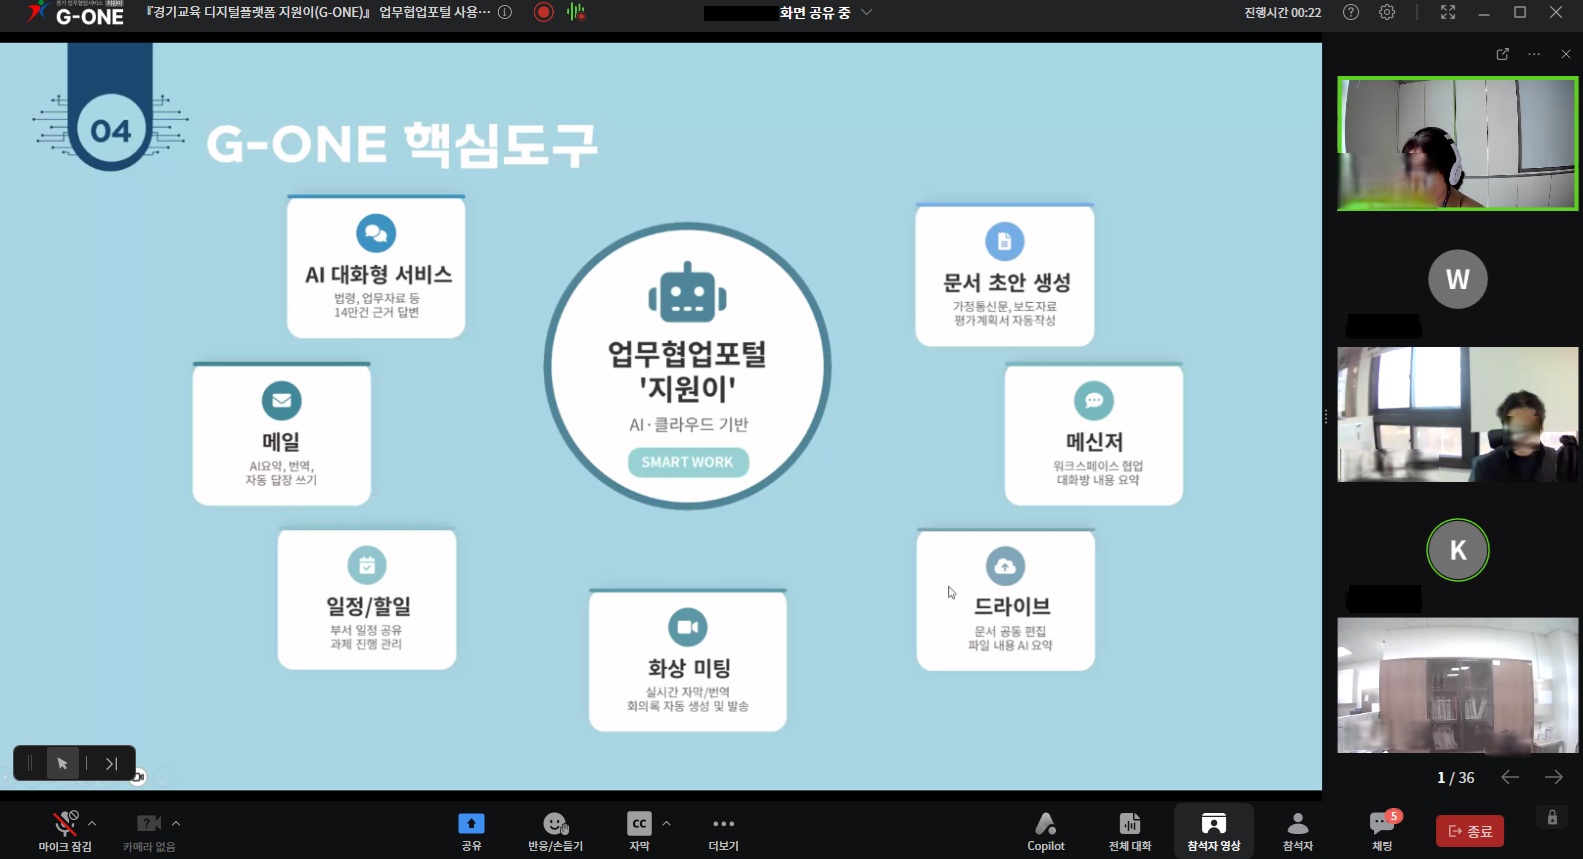Viewport: 1583px width, 859px height.
Task: Open the 더보기 more menu
Action: [723, 831]
